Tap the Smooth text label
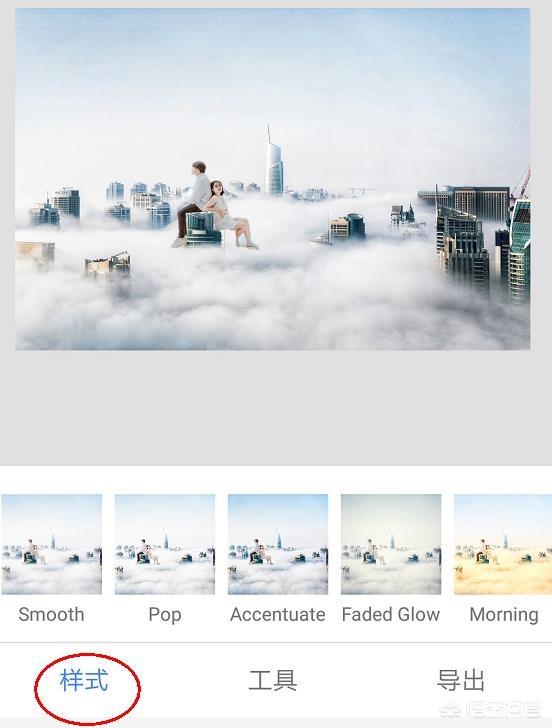This screenshot has height=728, width=552. click(51, 614)
